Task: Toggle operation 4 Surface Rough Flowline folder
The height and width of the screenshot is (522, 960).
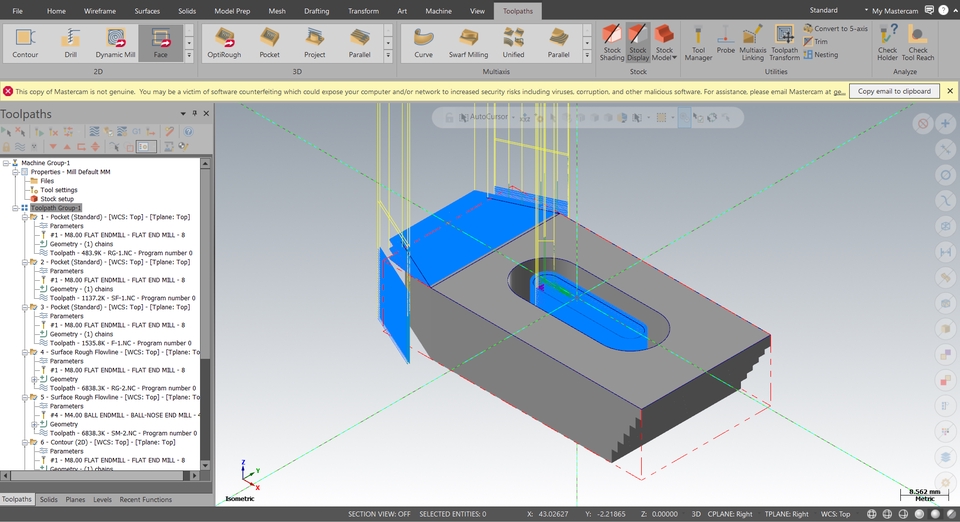Action: pyautogui.click(x=33, y=352)
